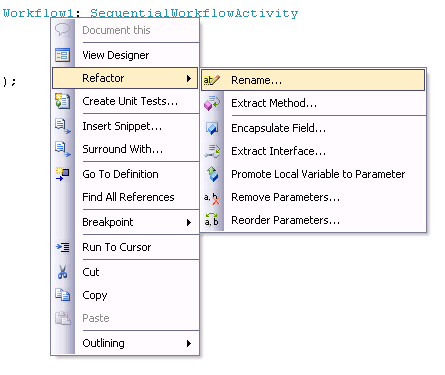
Task: Click the Copy pages icon
Action: point(62,295)
